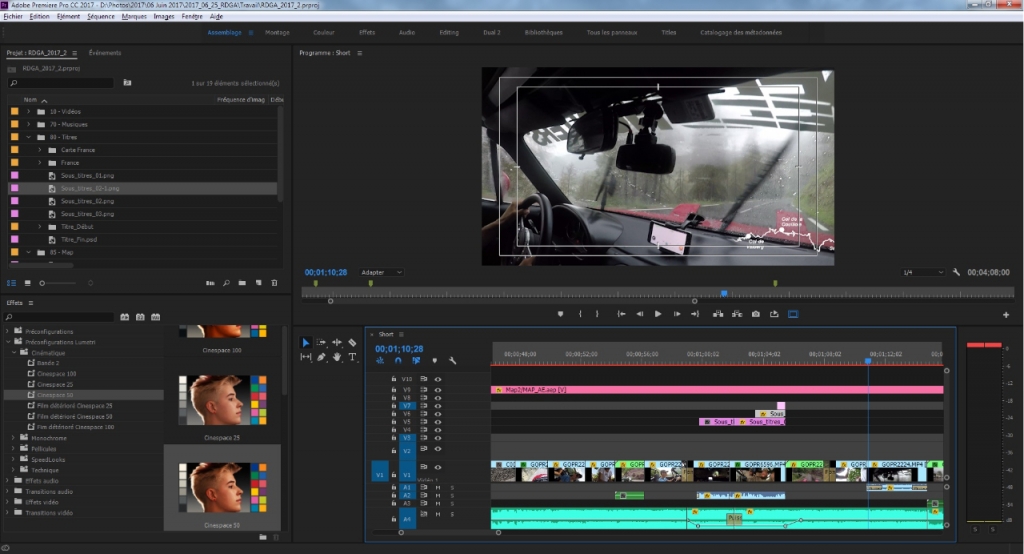The height and width of the screenshot is (554, 1024).
Task: Mute audio track A1
Action: pyautogui.click(x=438, y=487)
